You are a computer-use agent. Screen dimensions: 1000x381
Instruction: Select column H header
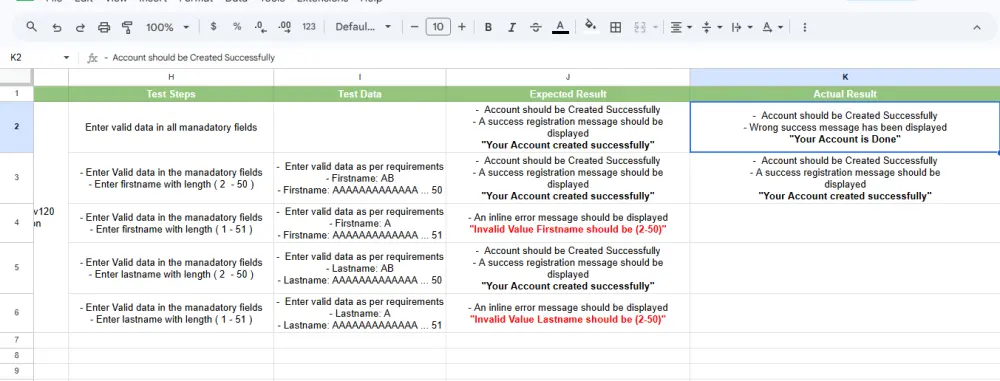click(x=171, y=77)
